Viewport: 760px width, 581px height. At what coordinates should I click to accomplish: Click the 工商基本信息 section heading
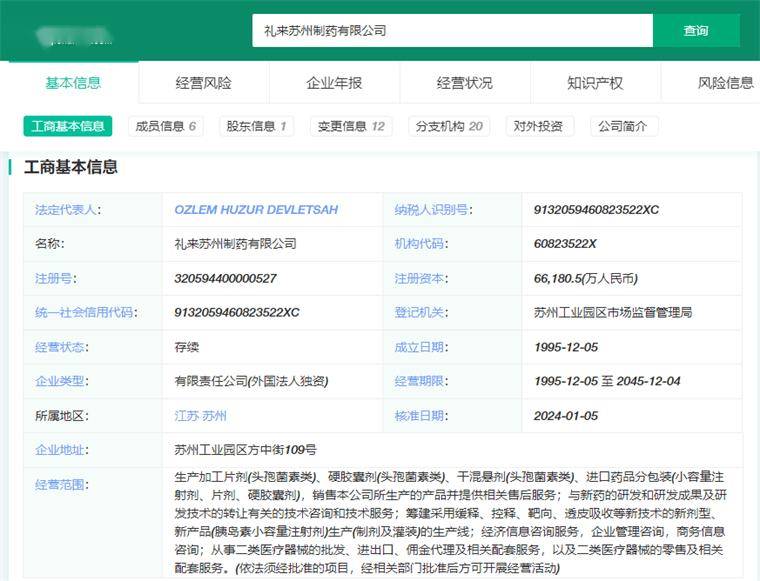click(71, 167)
